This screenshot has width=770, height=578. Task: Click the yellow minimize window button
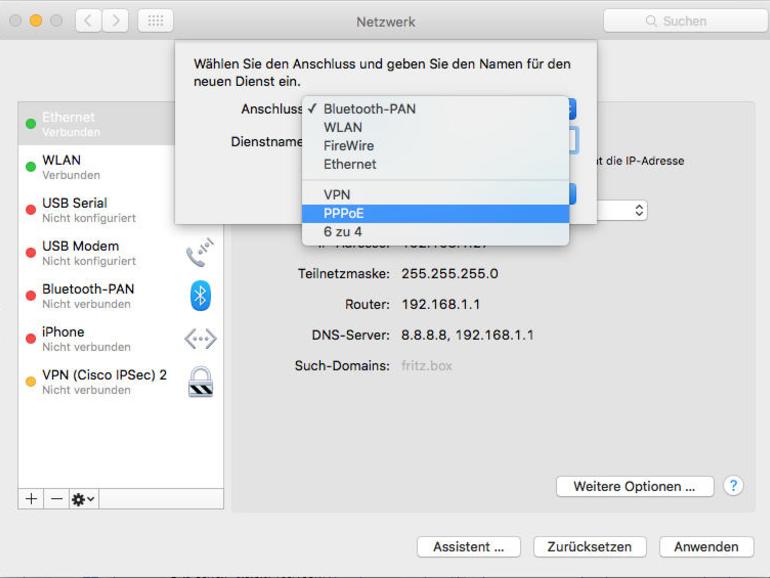[x=36, y=21]
